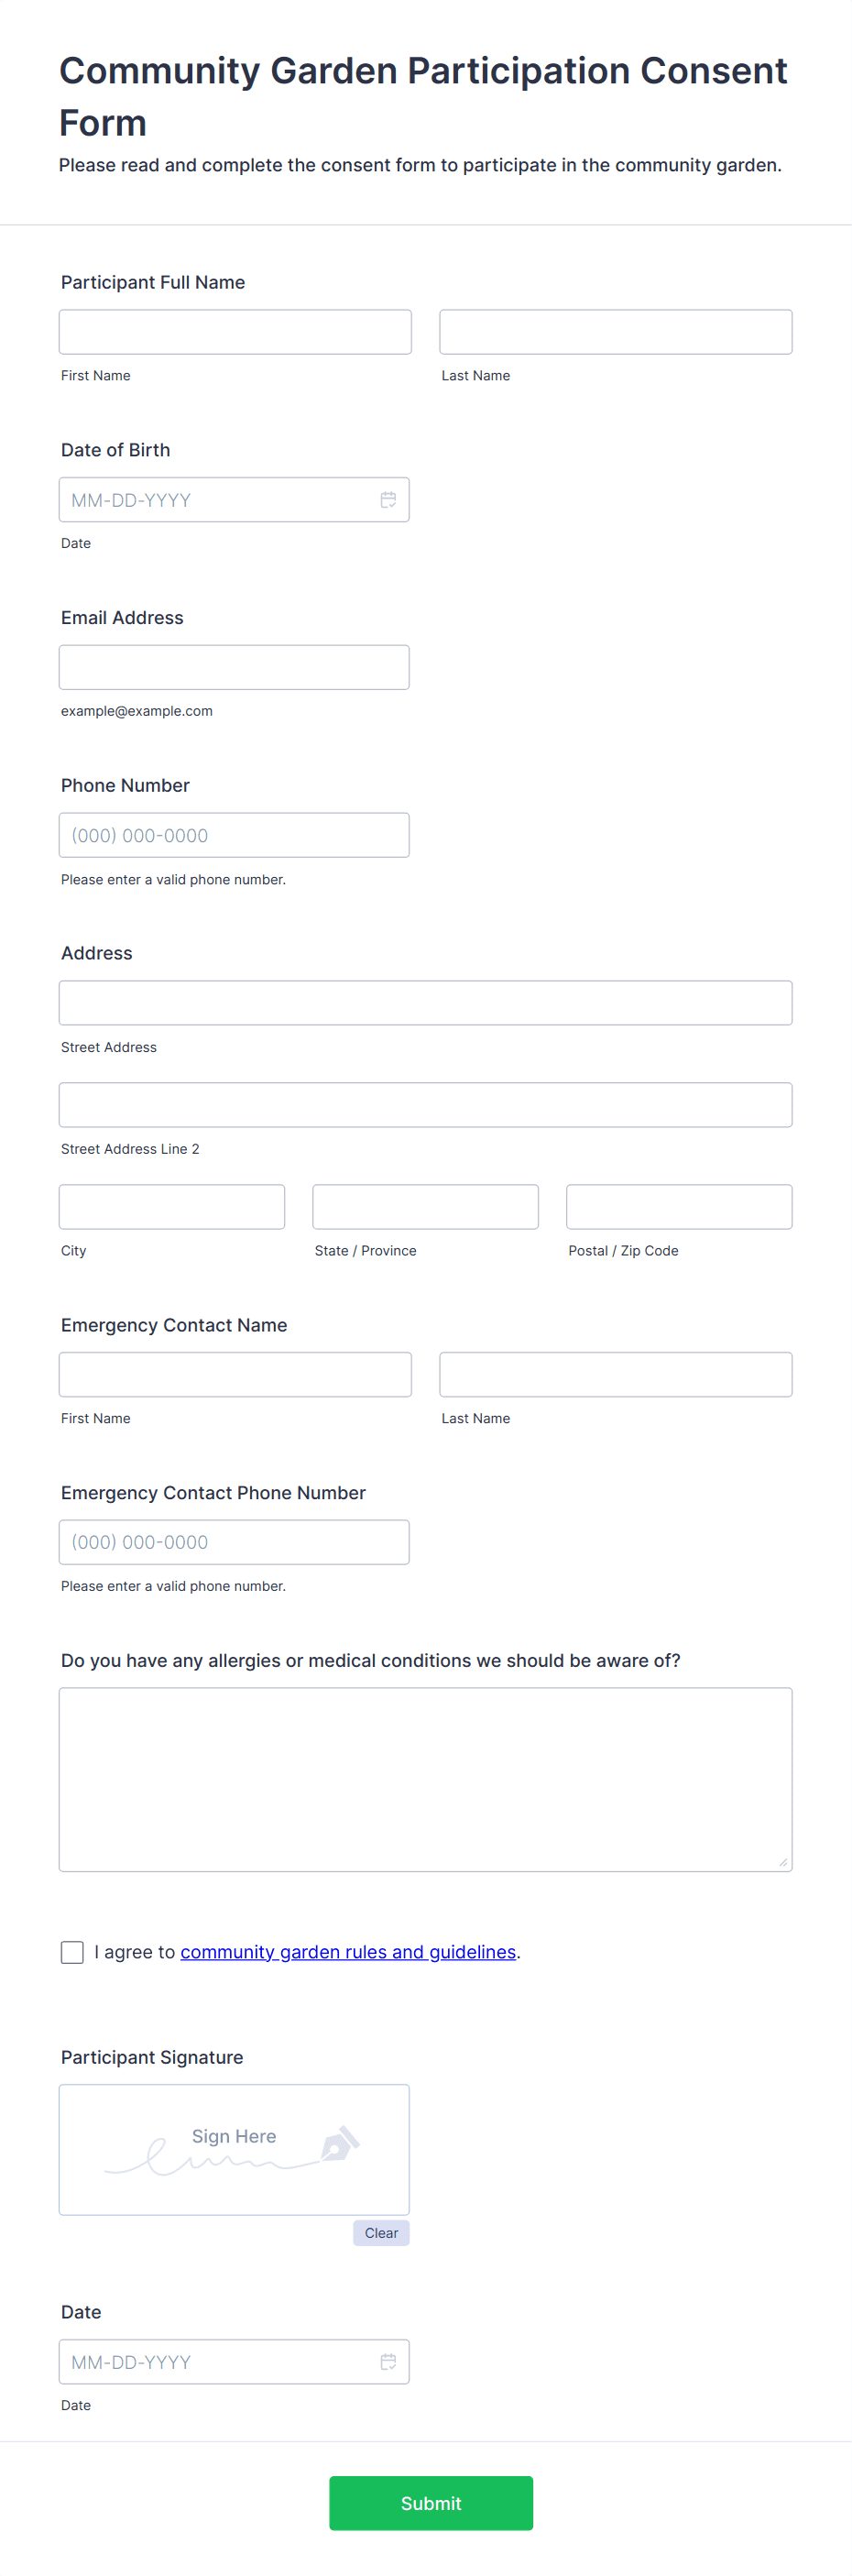Screen dimensions: 852x2576
Task: Clear the participant signature
Action: (381, 2233)
